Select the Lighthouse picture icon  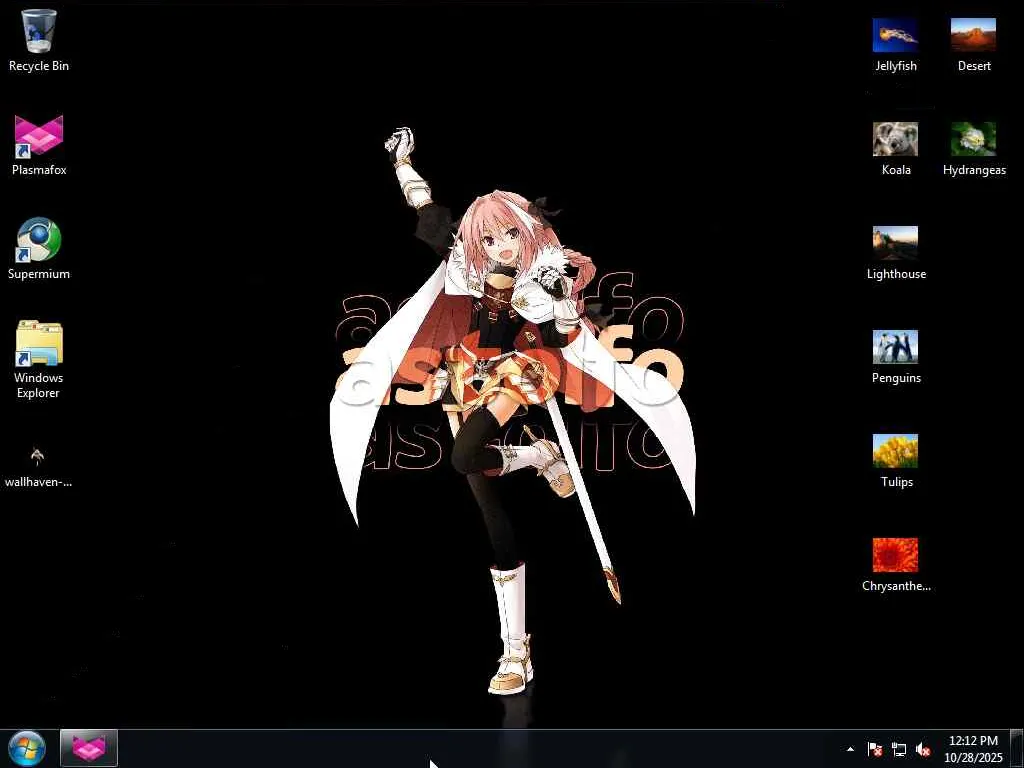[895, 252]
